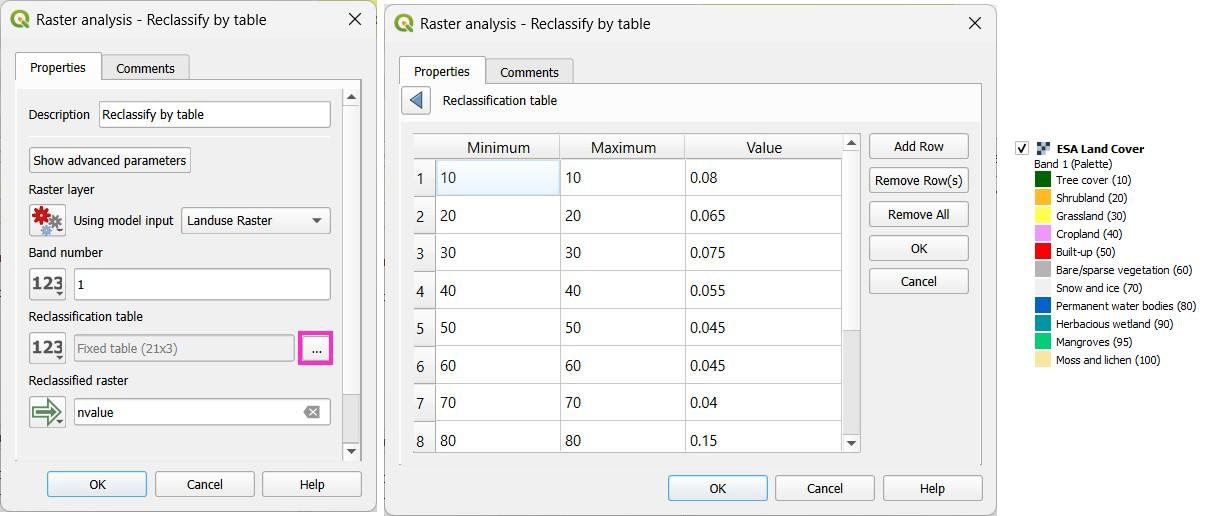Open the Comments tab in the right dialog
This screenshot has width=1213, height=516.
coord(529,72)
